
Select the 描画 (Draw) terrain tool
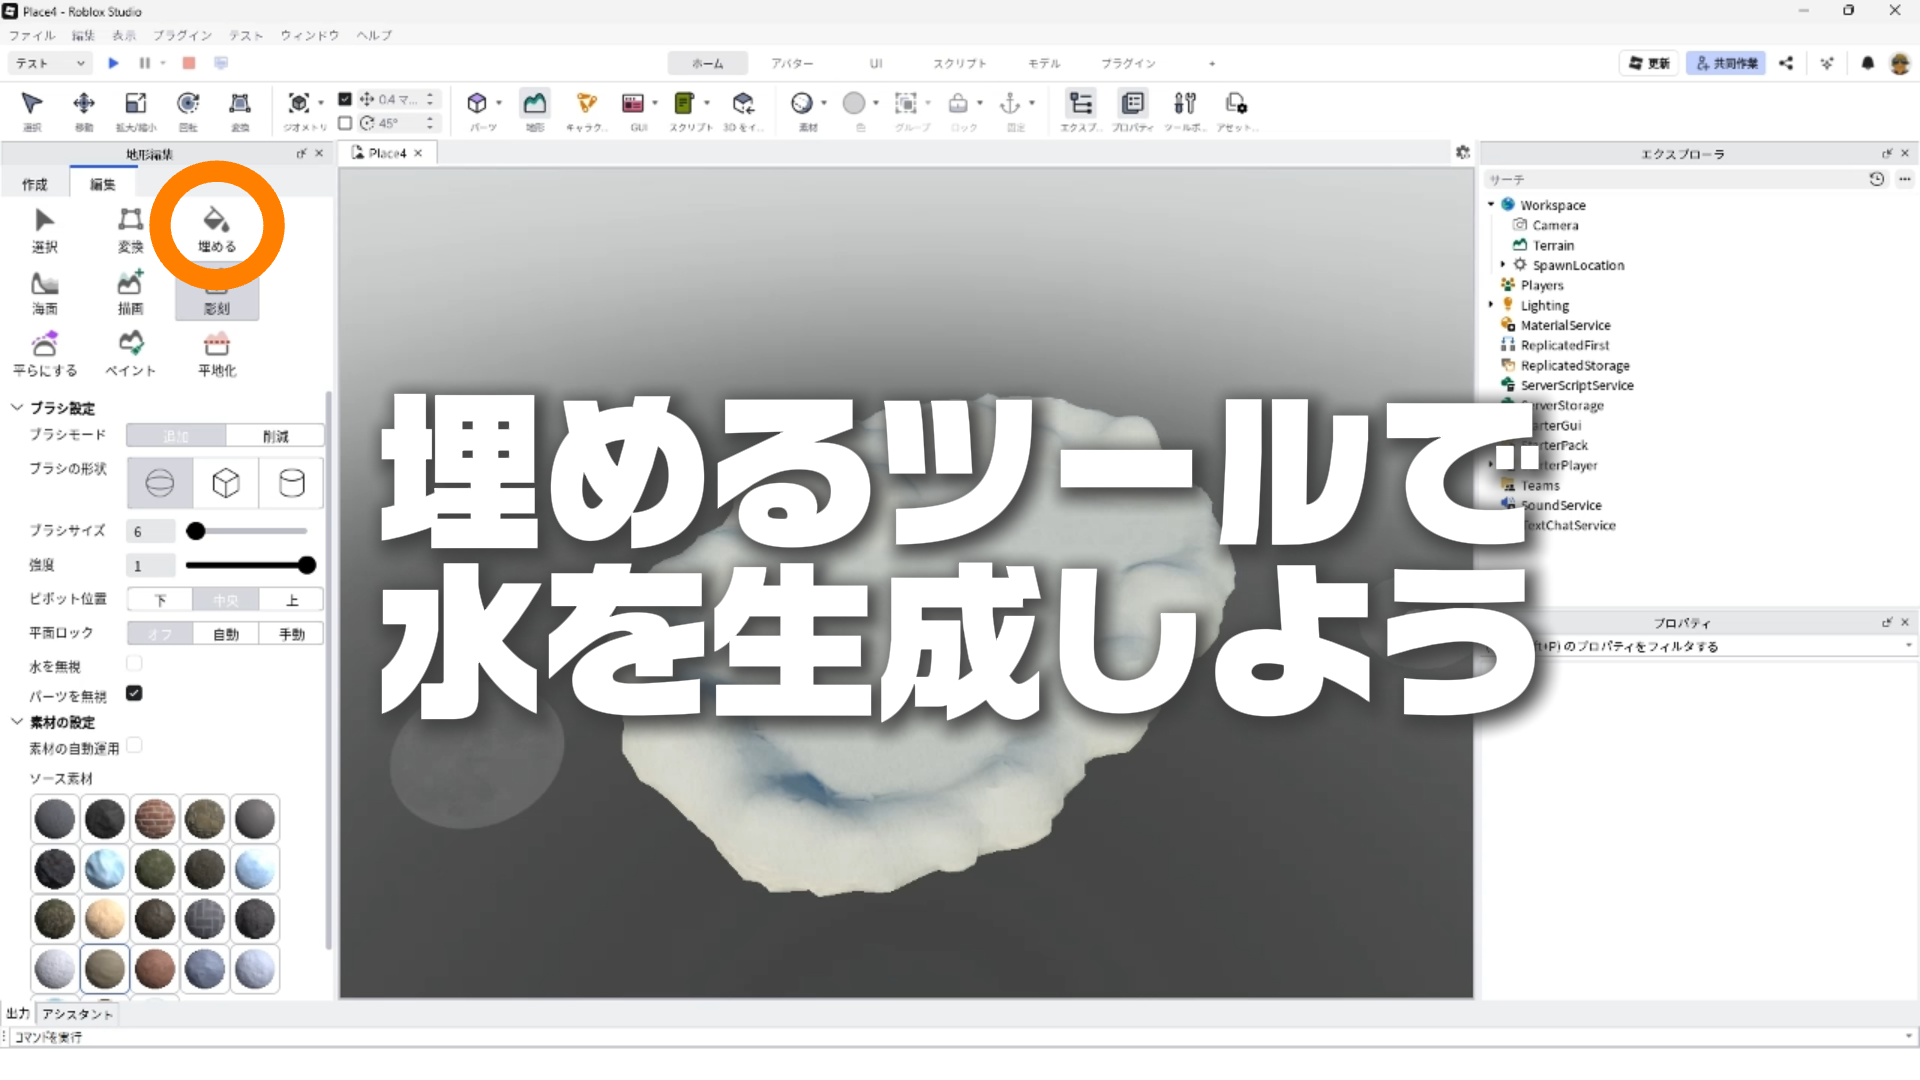pyautogui.click(x=130, y=293)
